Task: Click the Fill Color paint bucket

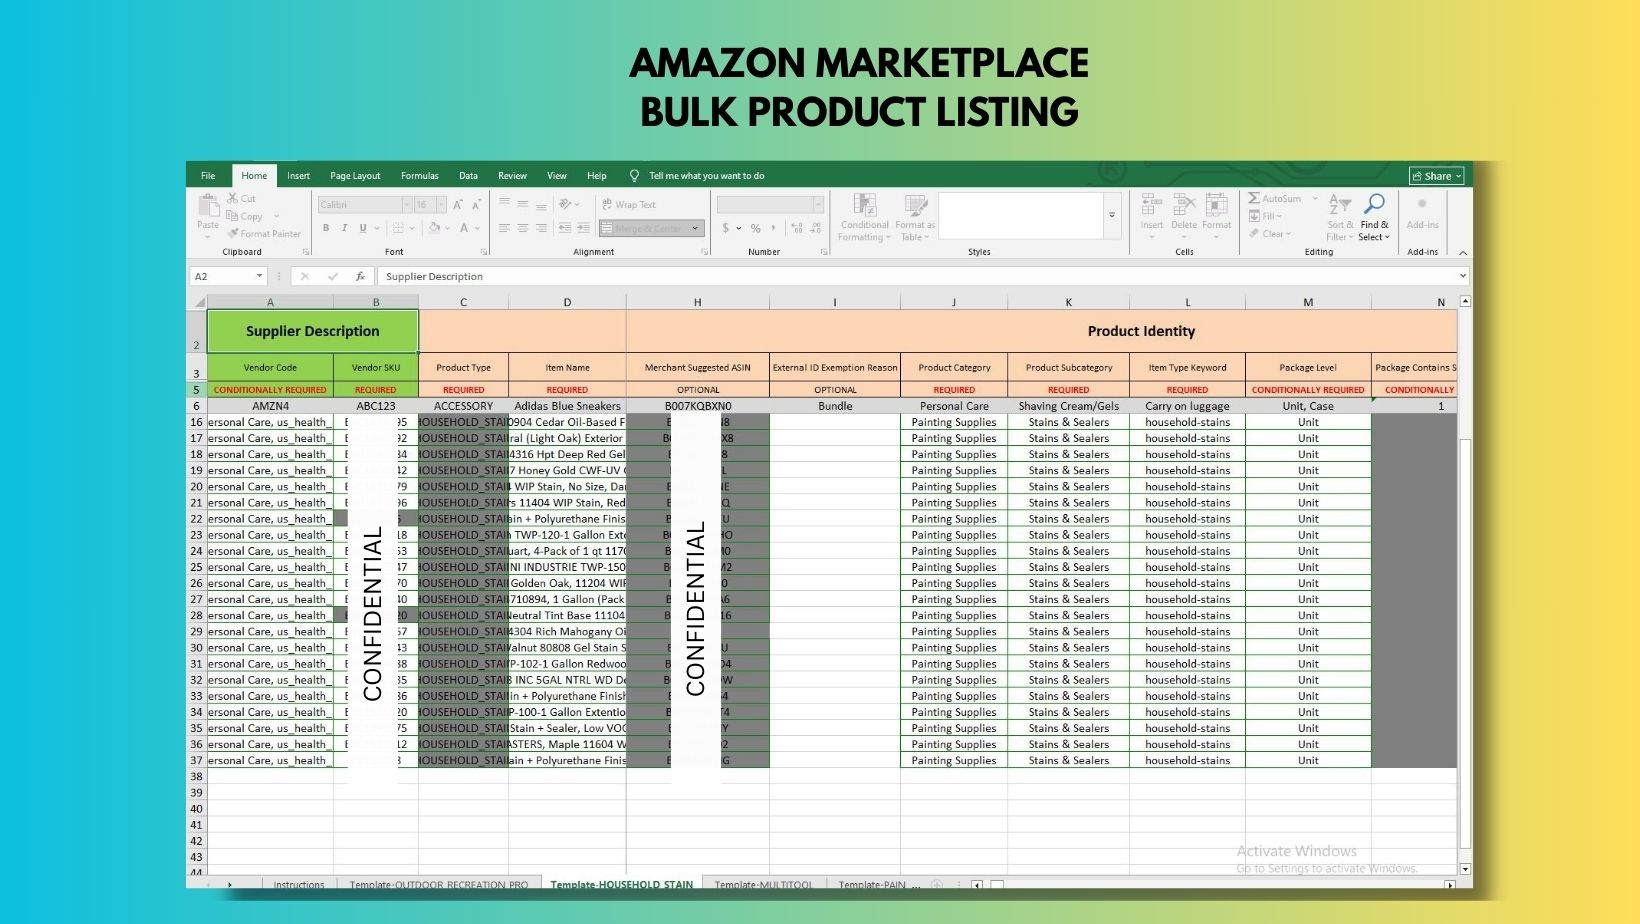Action: click(x=434, y=228)
